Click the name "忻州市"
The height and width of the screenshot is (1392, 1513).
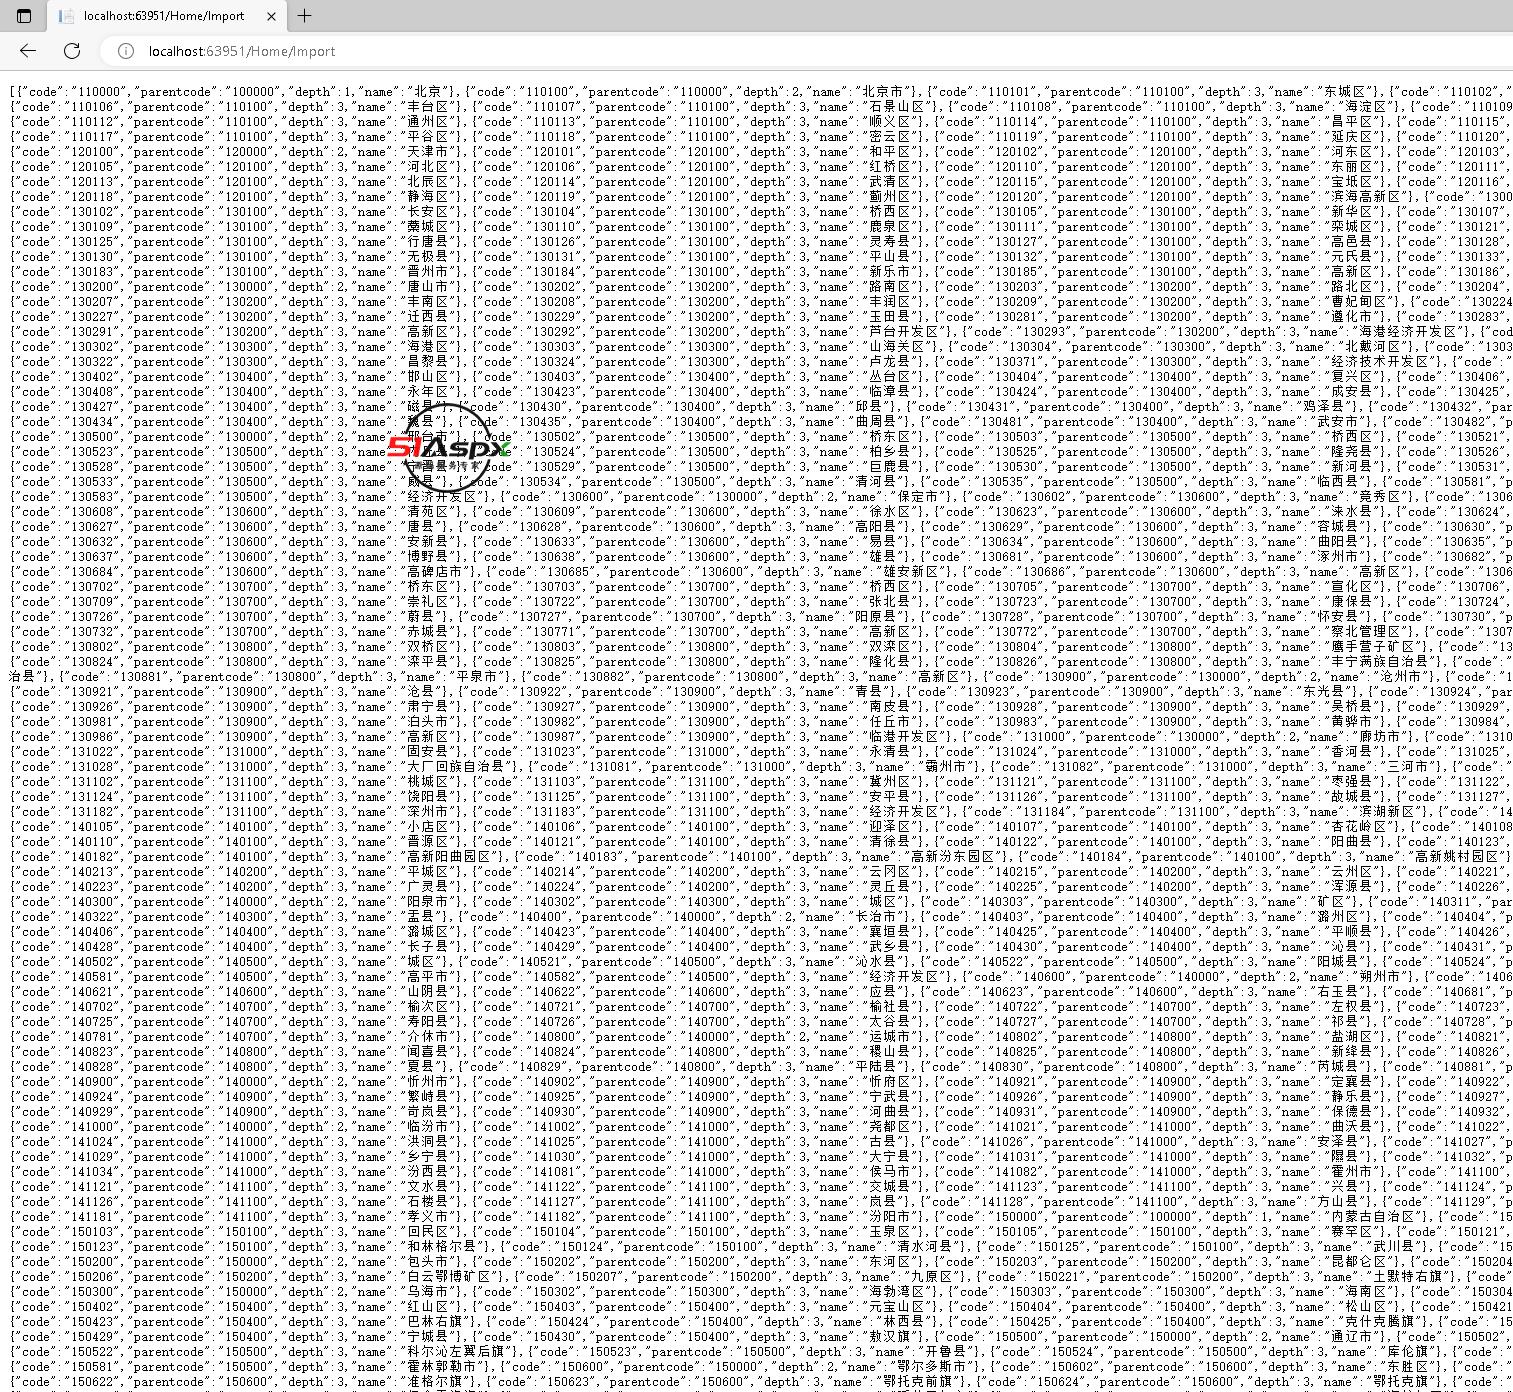point(430,1082)
